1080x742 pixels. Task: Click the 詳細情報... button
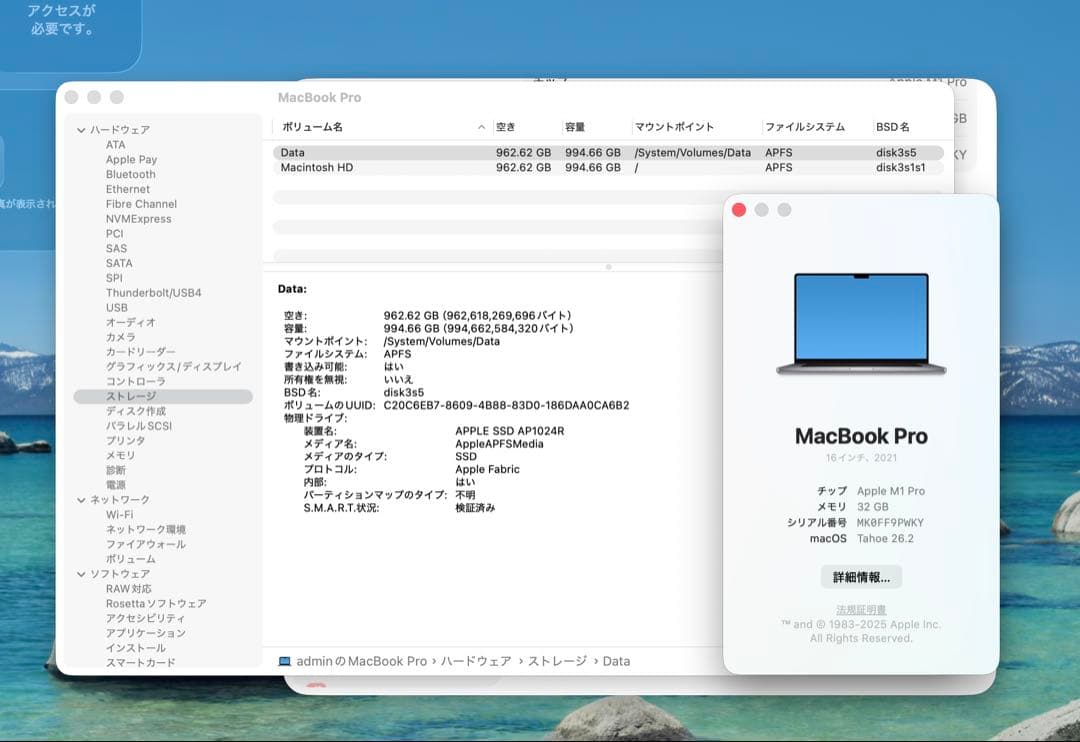(862, 577)
